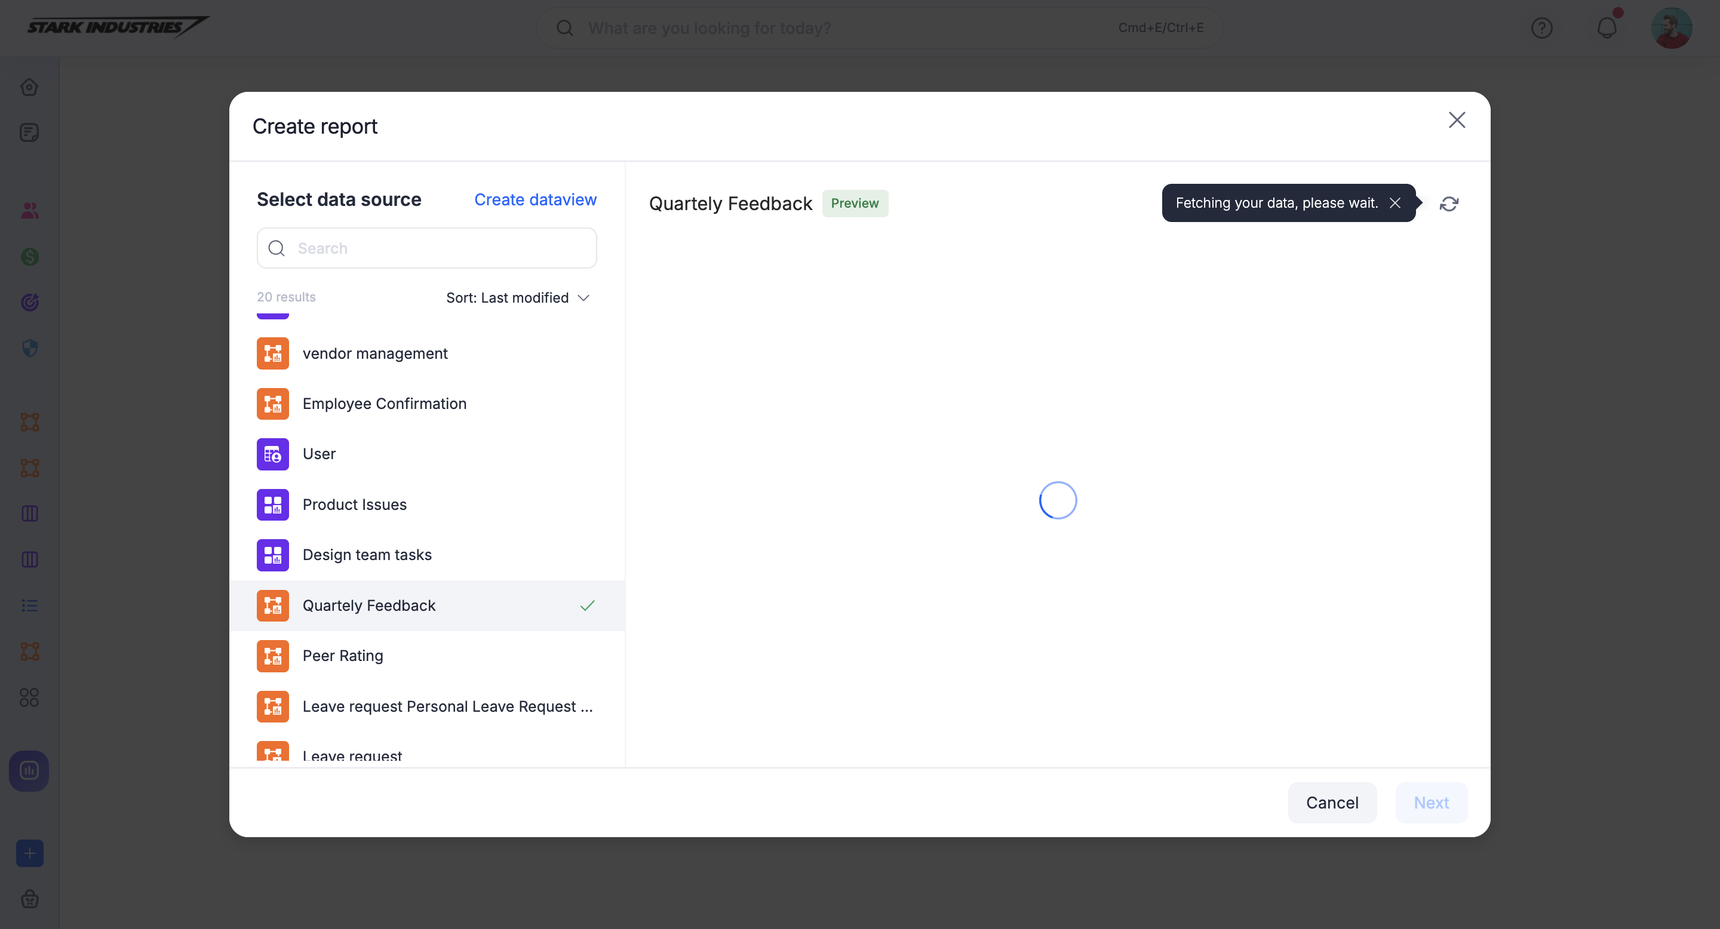The width and height of the screenshot is (1720, 929).
Task: Click the refresh data icon
Action: coord(1449,204)
